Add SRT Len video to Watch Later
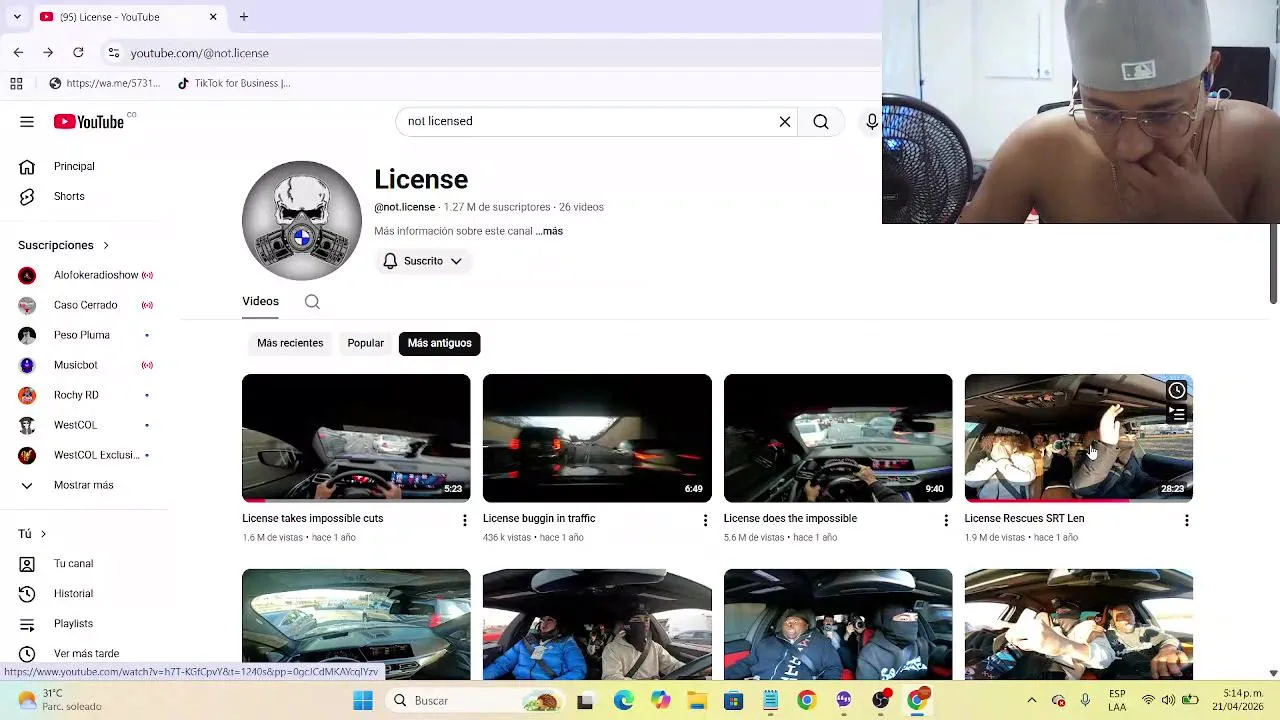The height and width of the screenshot is (720, 1280). pyautogui.click(x=1177, y=390)
